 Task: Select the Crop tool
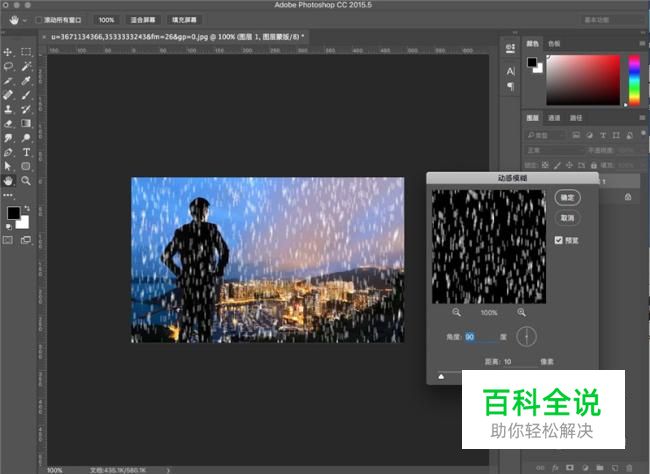pos(8,80)
